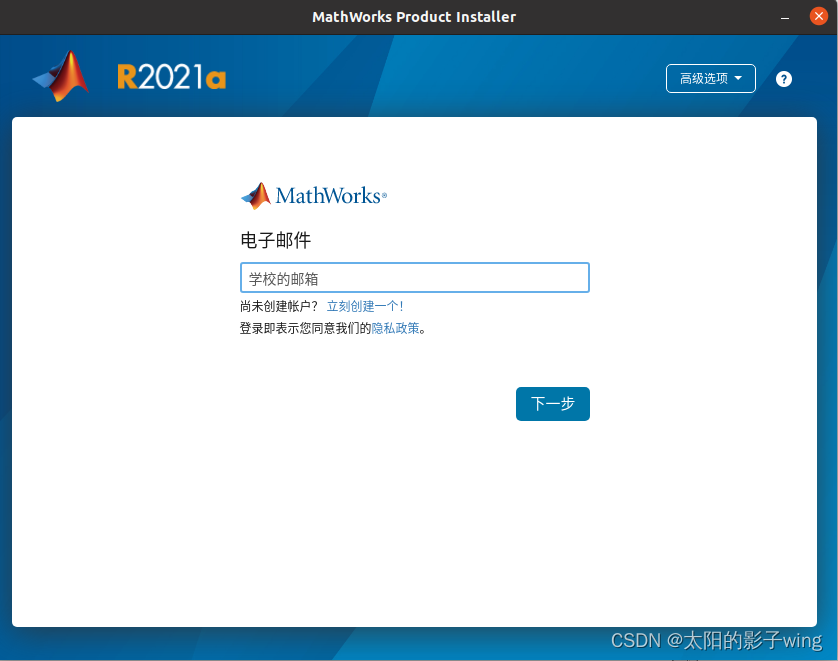Click the caret arrow beside 高级选项
This screenshot has height=661, width=838.
click(x=738, y=79)
